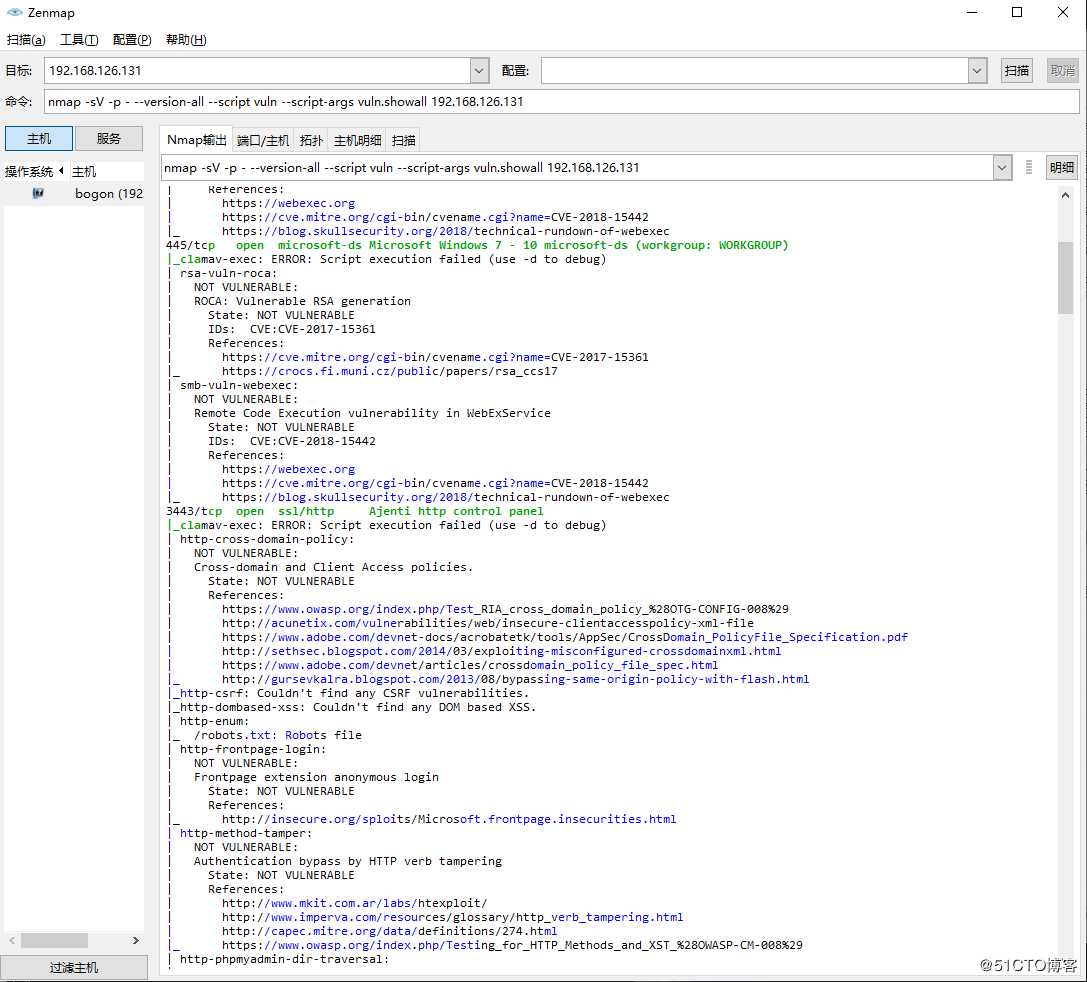
Task: Click the acunetix insecure-clientaccesspolicy URL
Action: (487, 623)
